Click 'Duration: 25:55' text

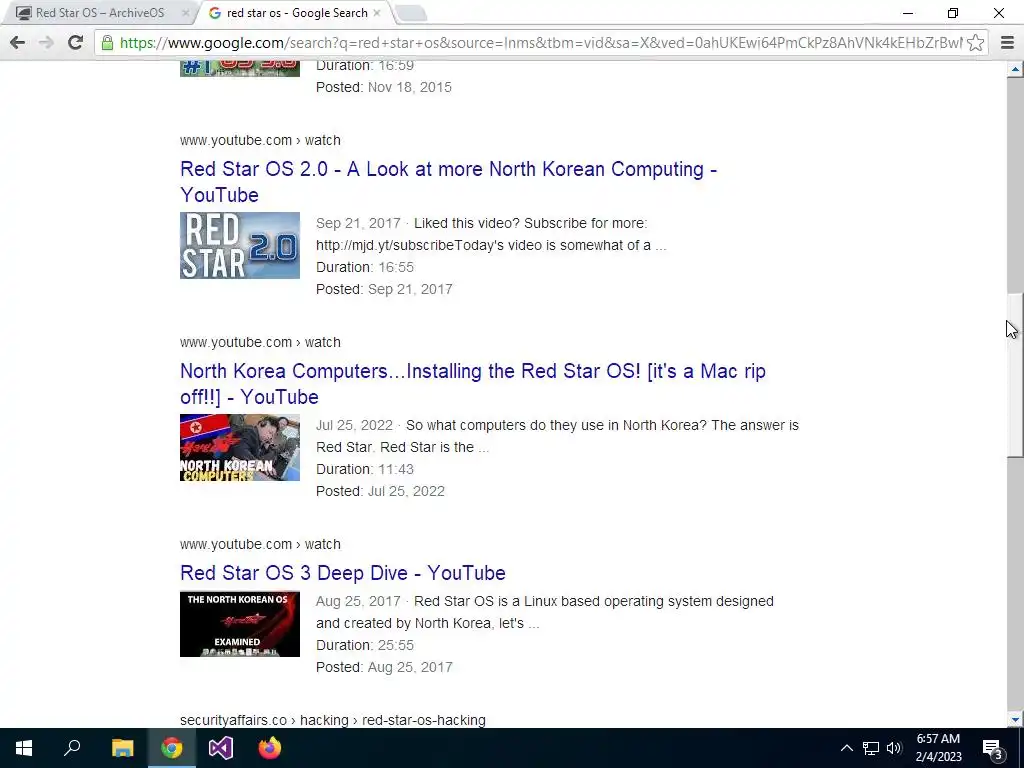364,645
